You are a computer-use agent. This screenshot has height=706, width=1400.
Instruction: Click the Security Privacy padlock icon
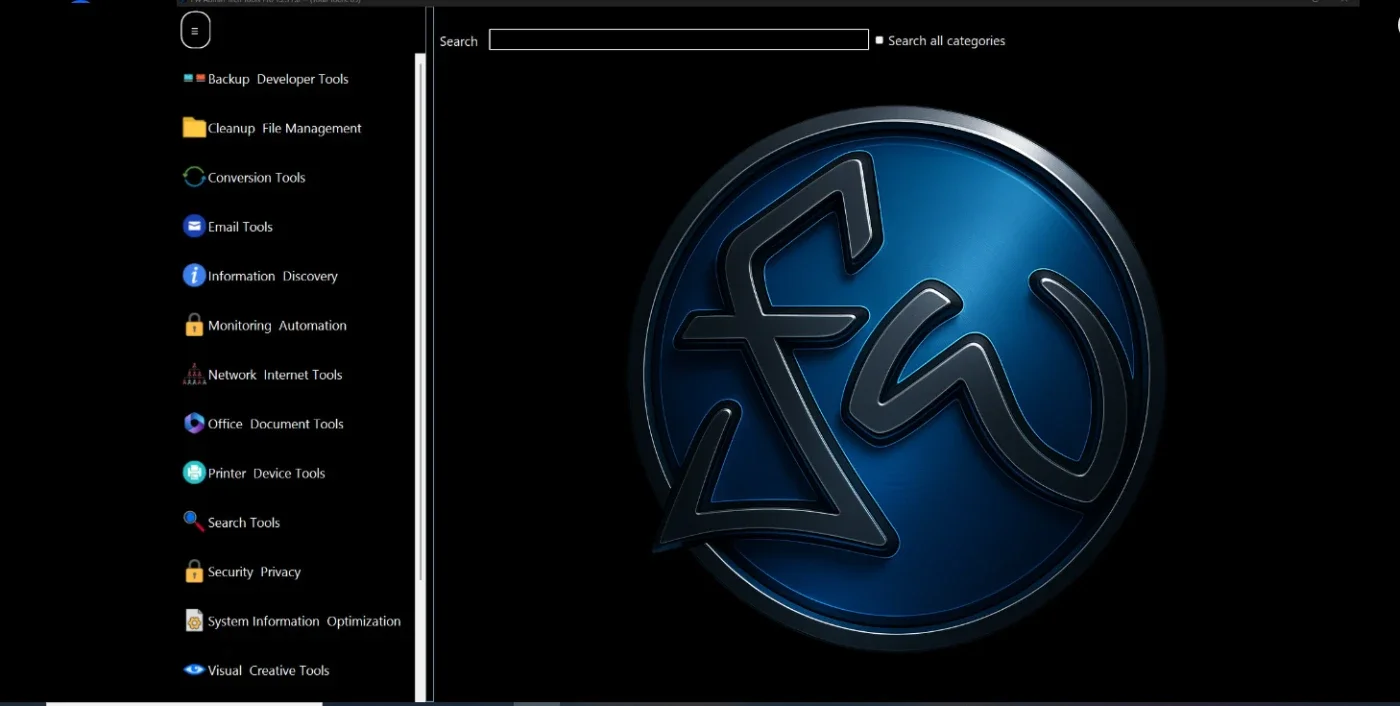(x=194, y=571)
